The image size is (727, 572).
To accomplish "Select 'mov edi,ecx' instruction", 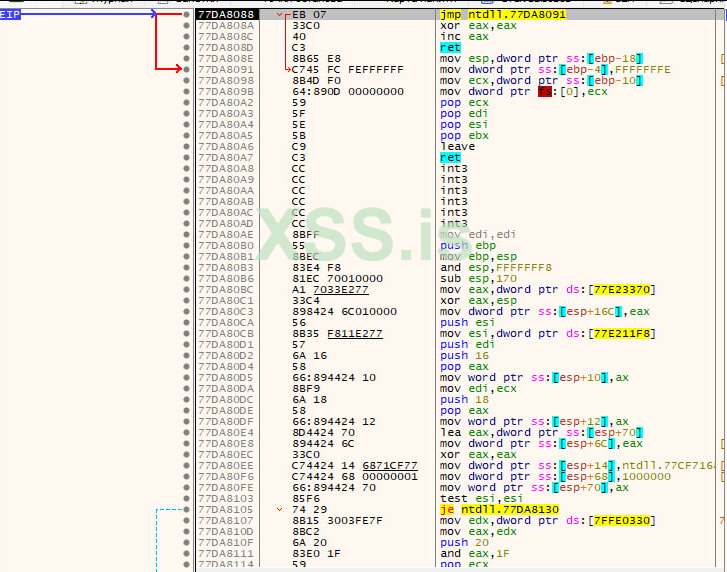I will tap(478, 388).
